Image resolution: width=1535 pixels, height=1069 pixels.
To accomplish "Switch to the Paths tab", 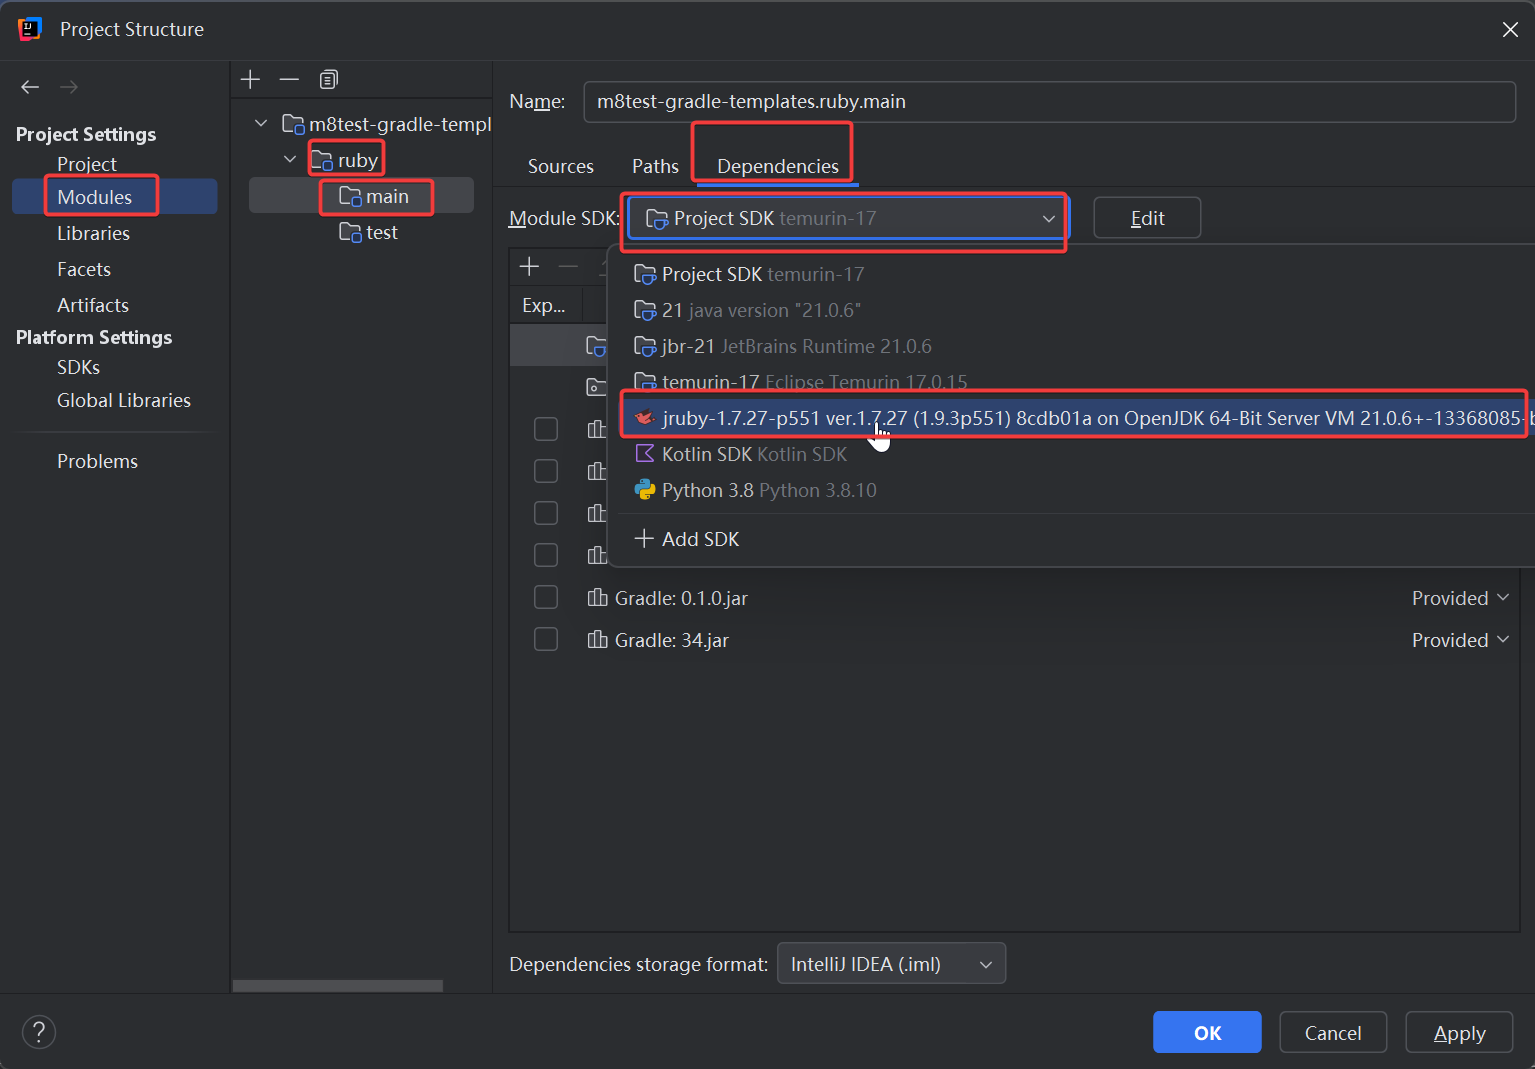I will point(655,166).
